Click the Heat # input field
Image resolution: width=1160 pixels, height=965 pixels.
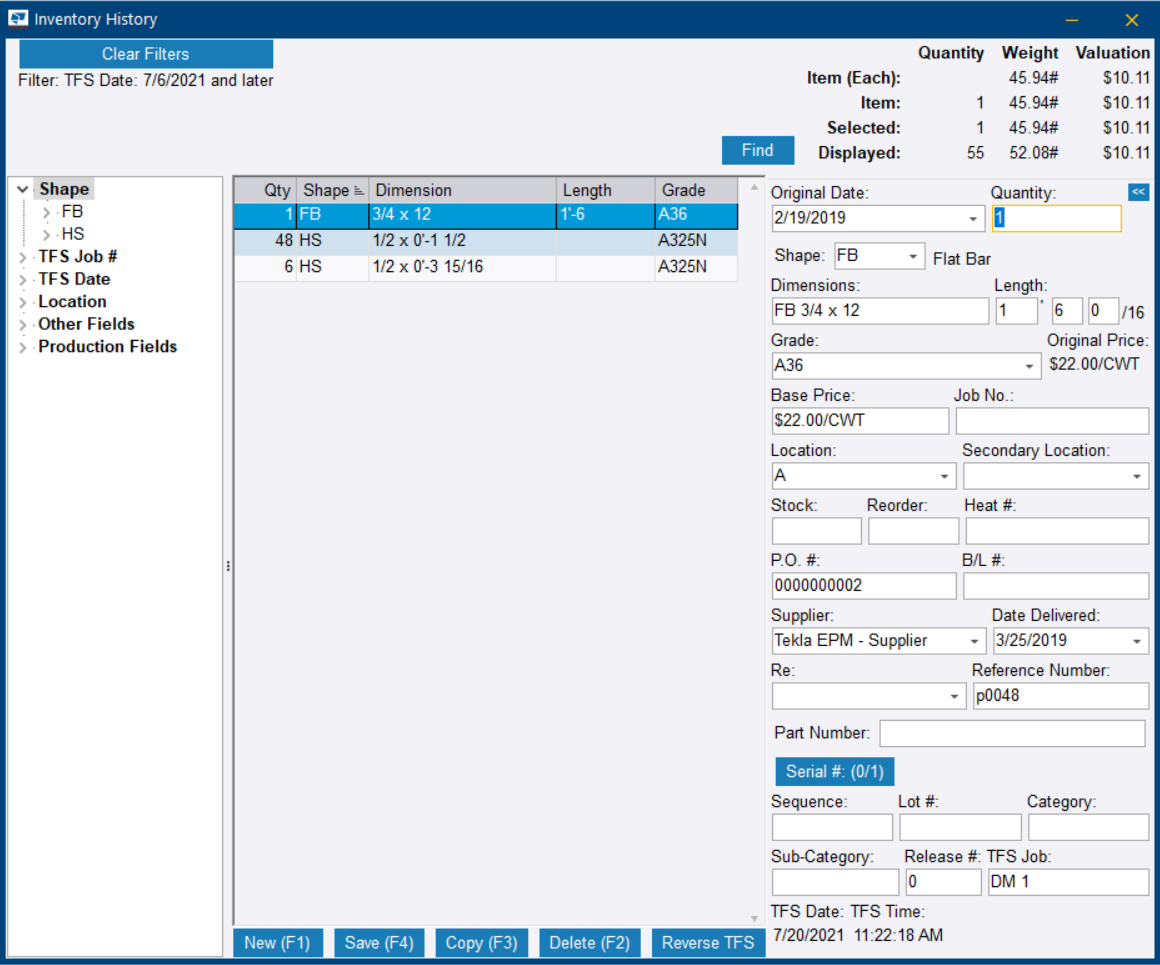coord(1056,531)
